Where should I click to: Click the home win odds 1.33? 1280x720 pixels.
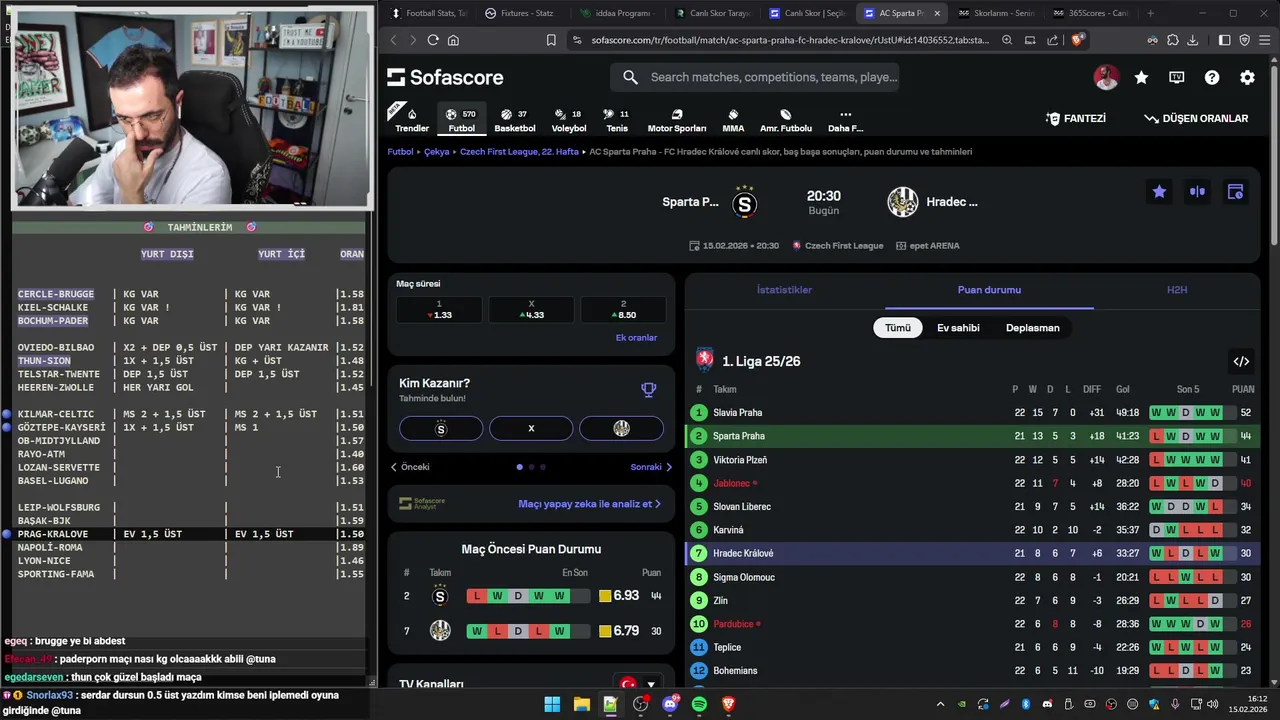click(x=438, y=310)
